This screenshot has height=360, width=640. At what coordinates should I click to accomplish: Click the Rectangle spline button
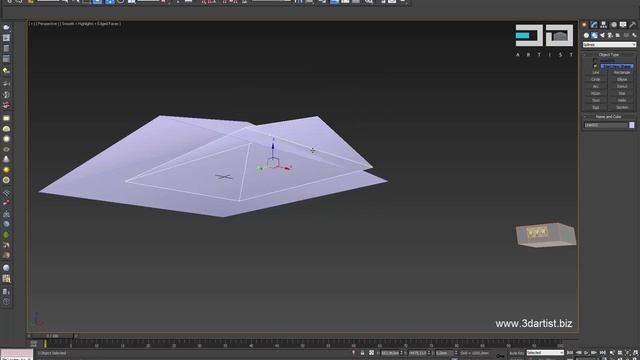point(622,72)
